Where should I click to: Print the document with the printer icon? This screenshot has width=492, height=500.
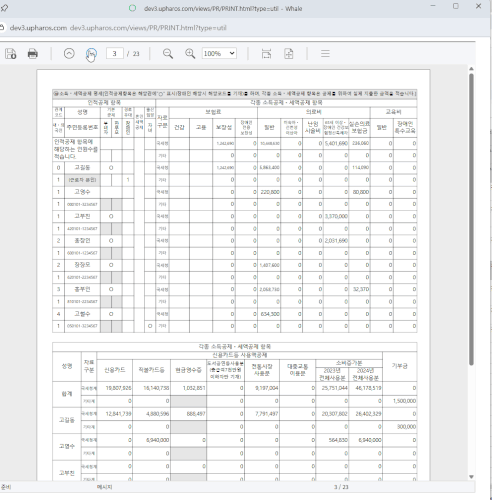(33, 54)
